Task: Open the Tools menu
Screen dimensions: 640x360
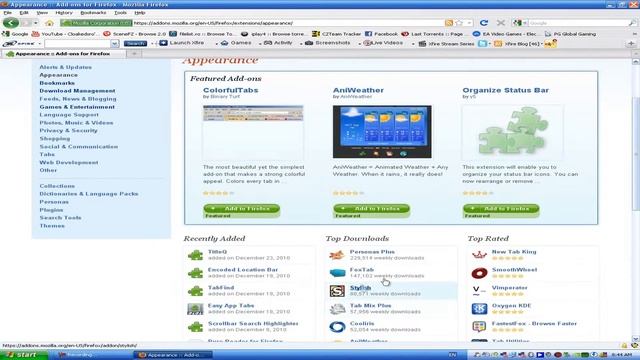Action: coord(120,13)
